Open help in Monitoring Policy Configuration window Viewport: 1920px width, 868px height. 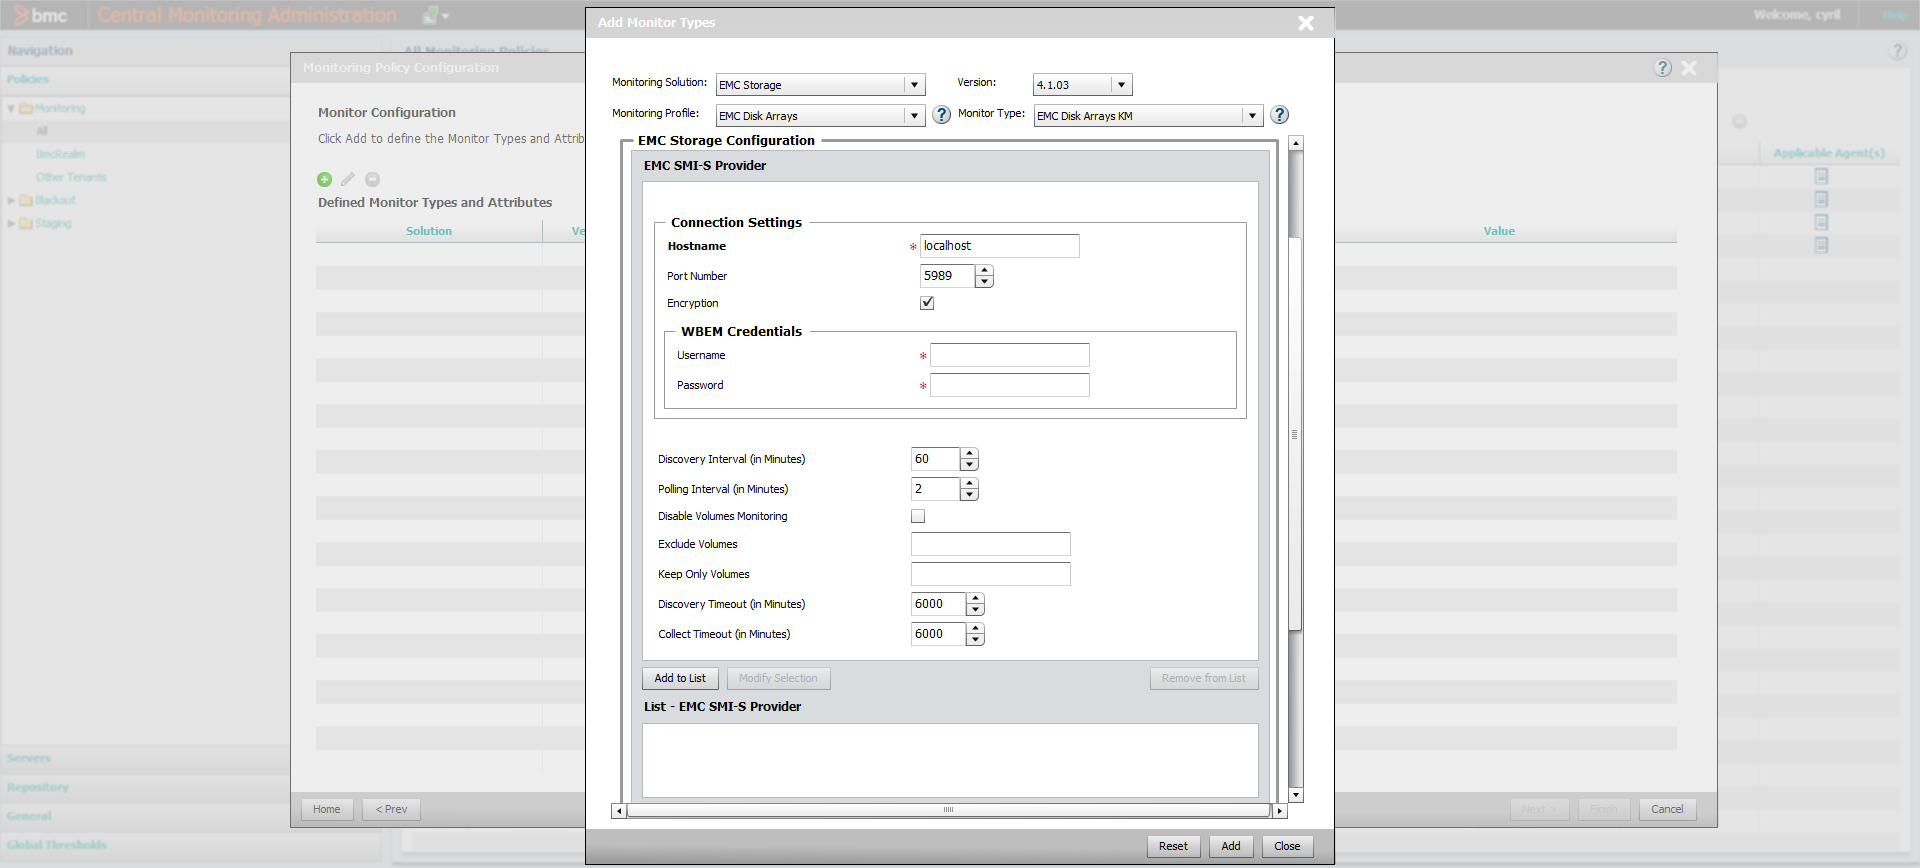pos(1663,68)
